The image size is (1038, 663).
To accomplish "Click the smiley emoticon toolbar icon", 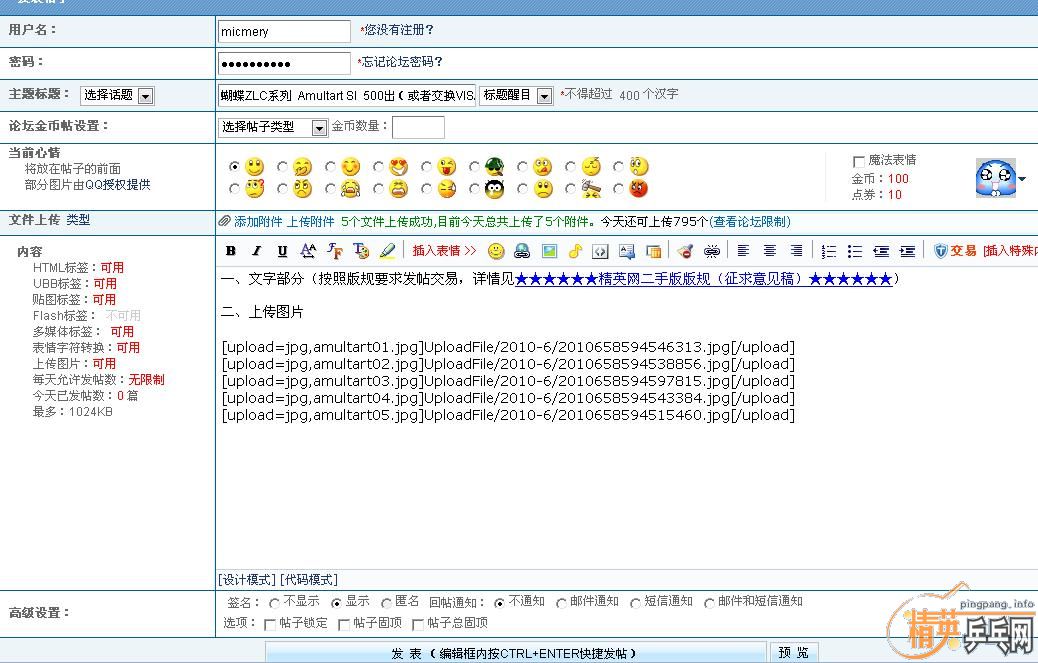I will [x=496, y=251].
